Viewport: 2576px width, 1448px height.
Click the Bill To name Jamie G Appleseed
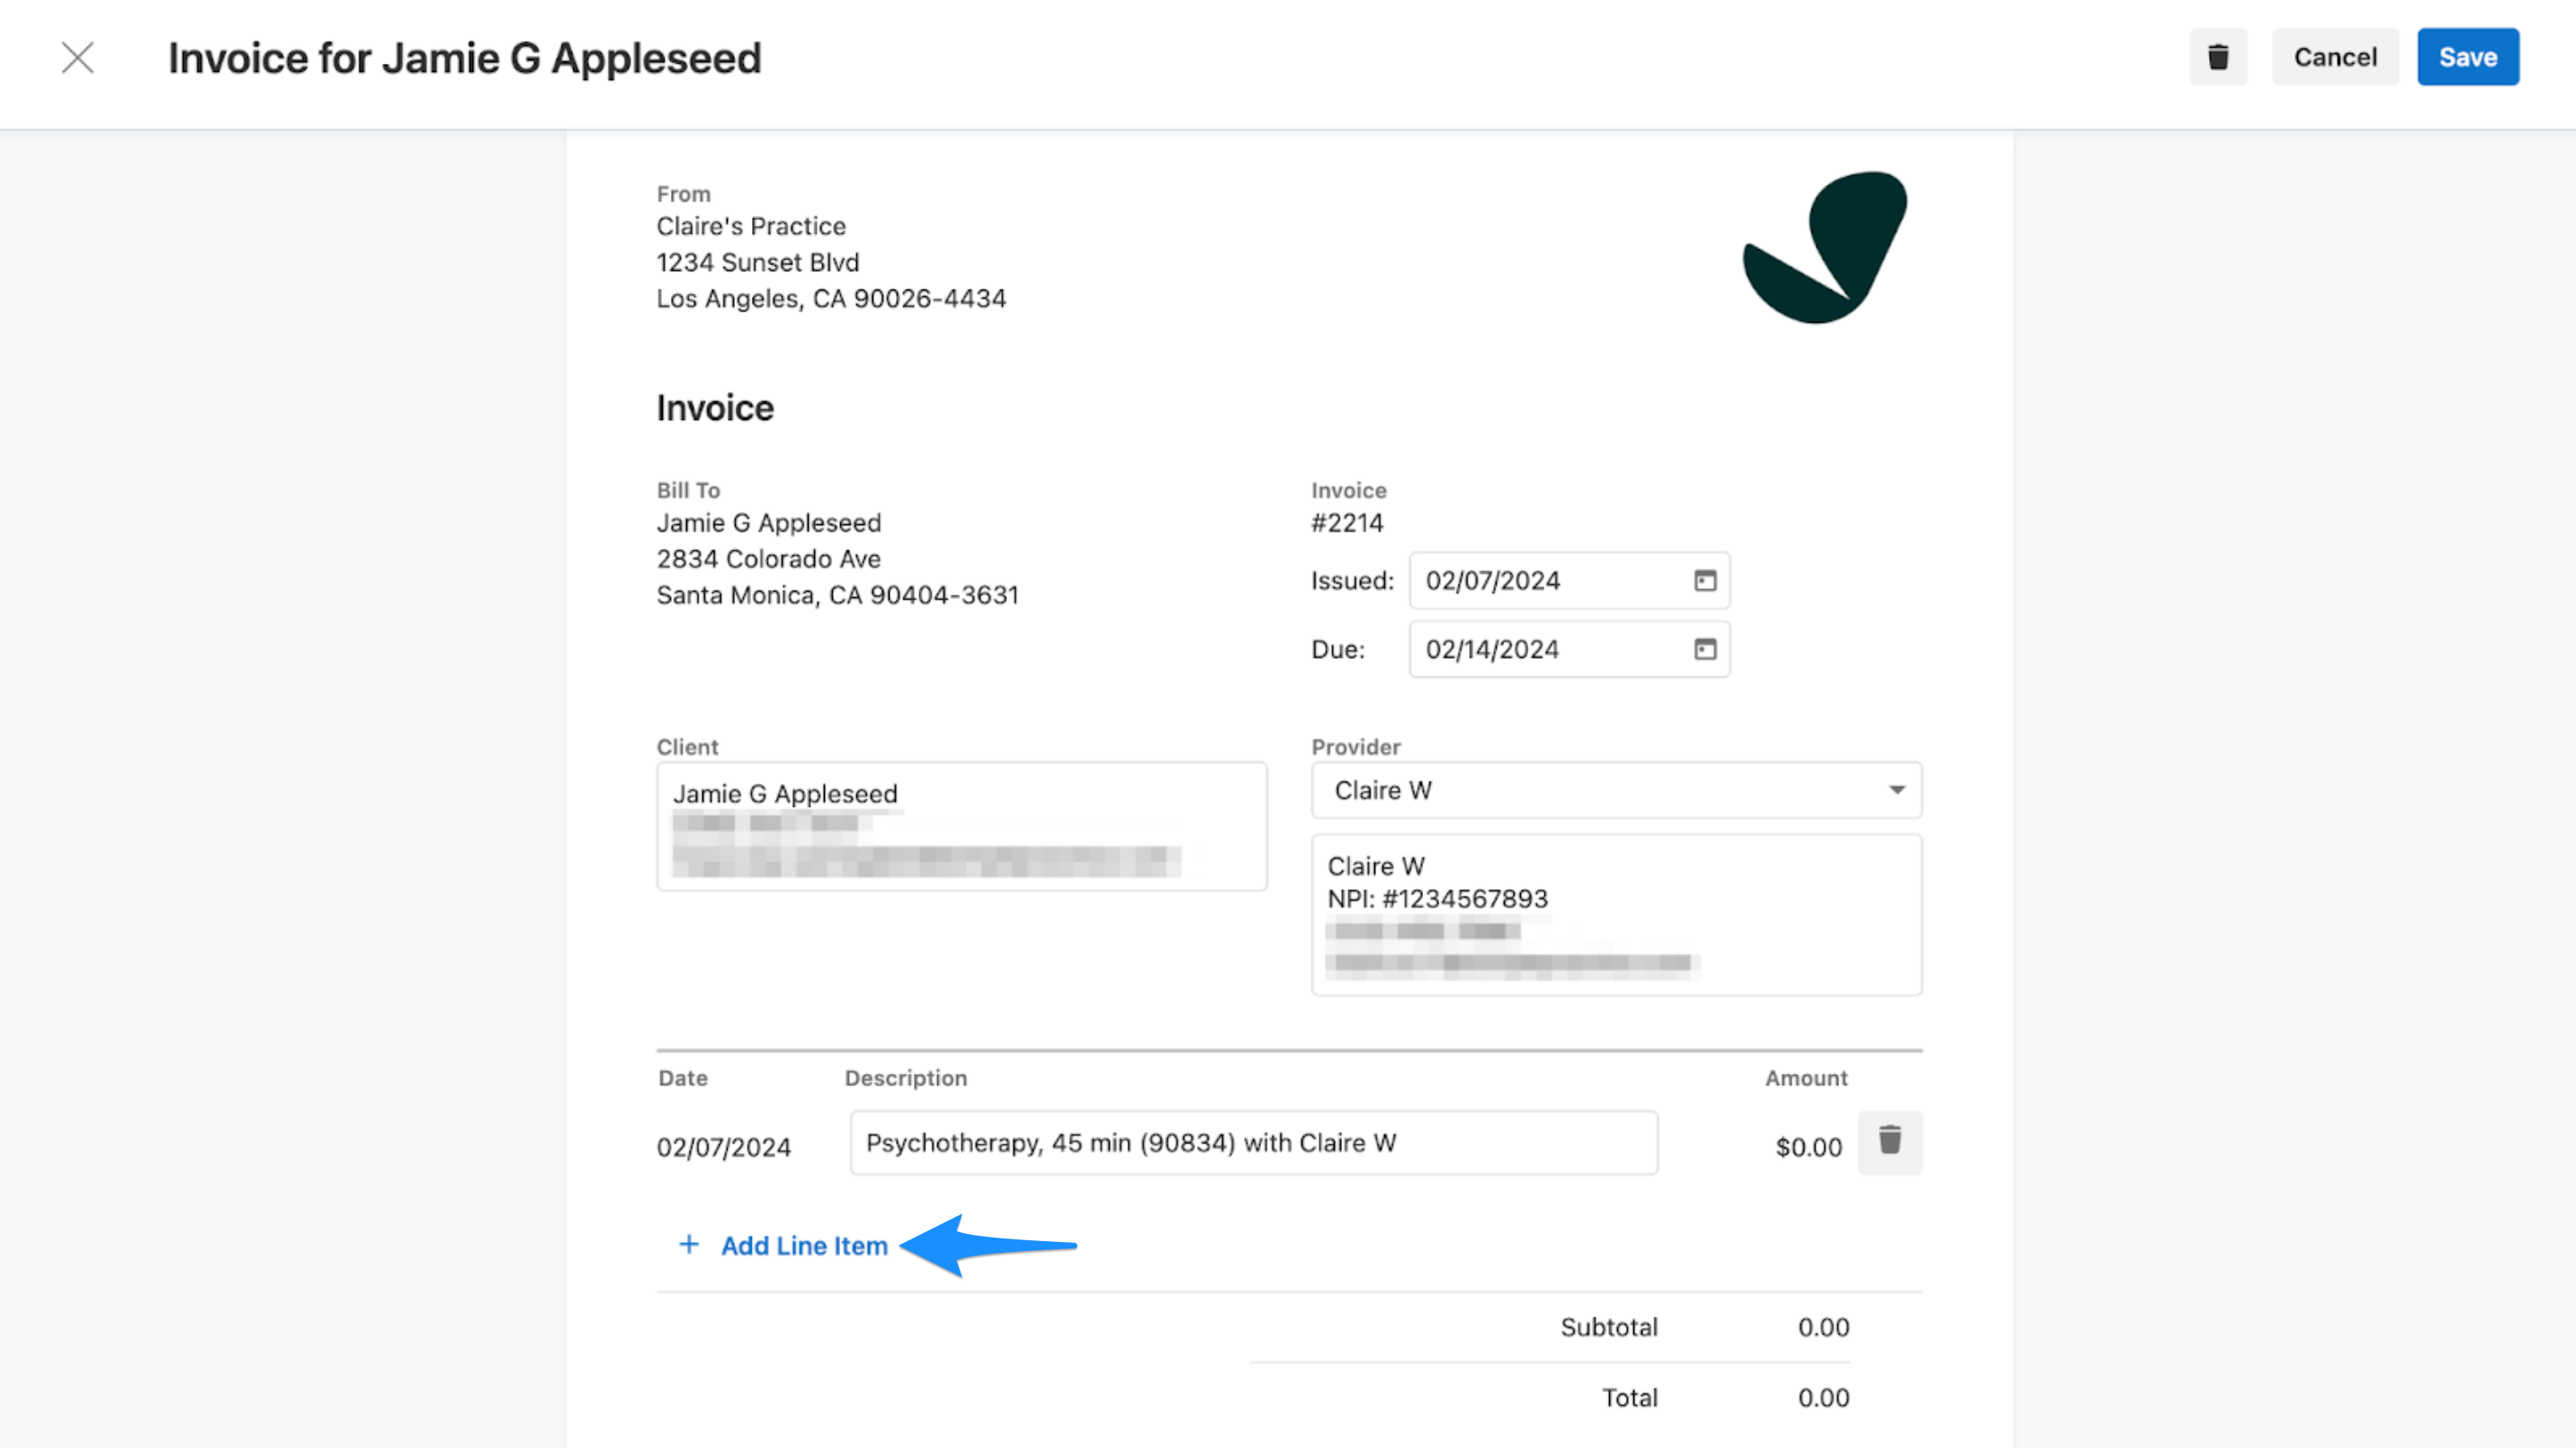click(768, 523)
